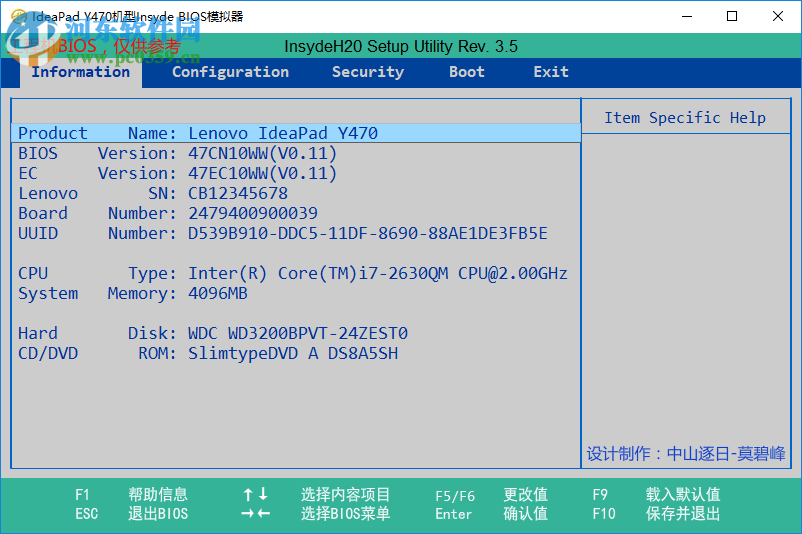Click F10 保存并退出 hint

(x=656, y=514)
